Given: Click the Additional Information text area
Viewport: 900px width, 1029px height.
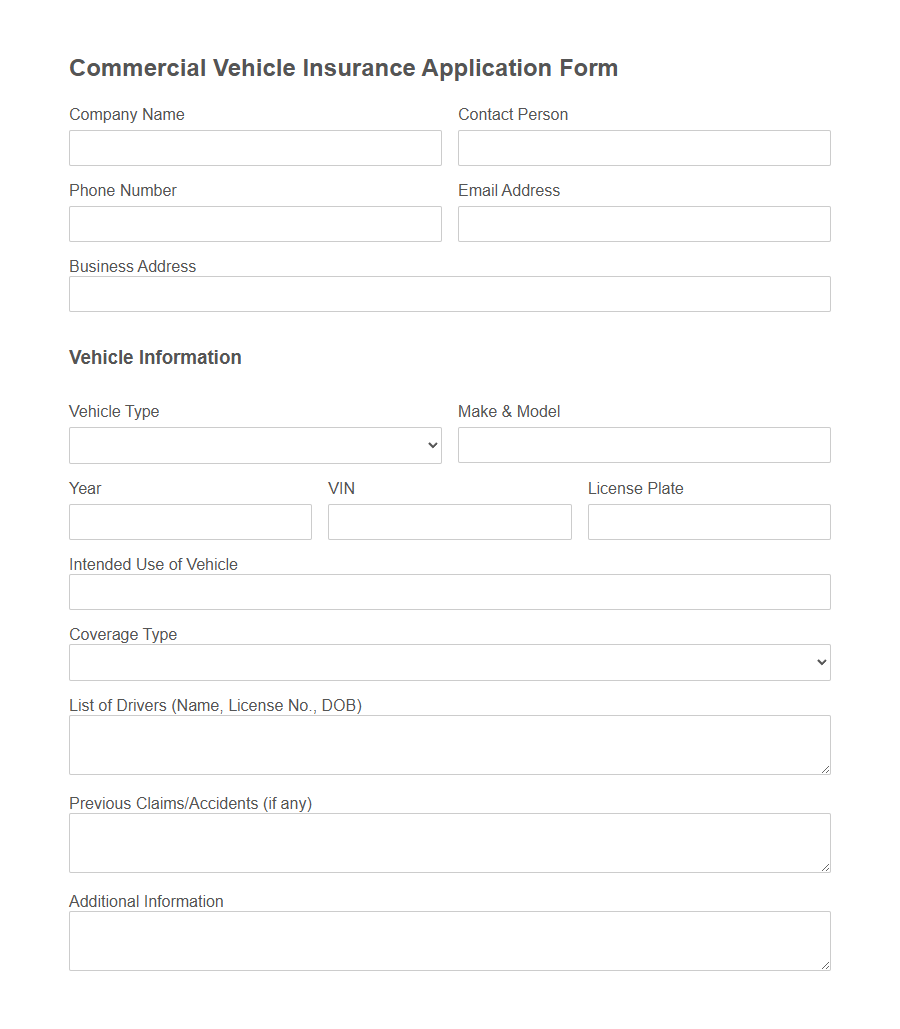Looking at the screenshot, I should click(x=449, y=940).
